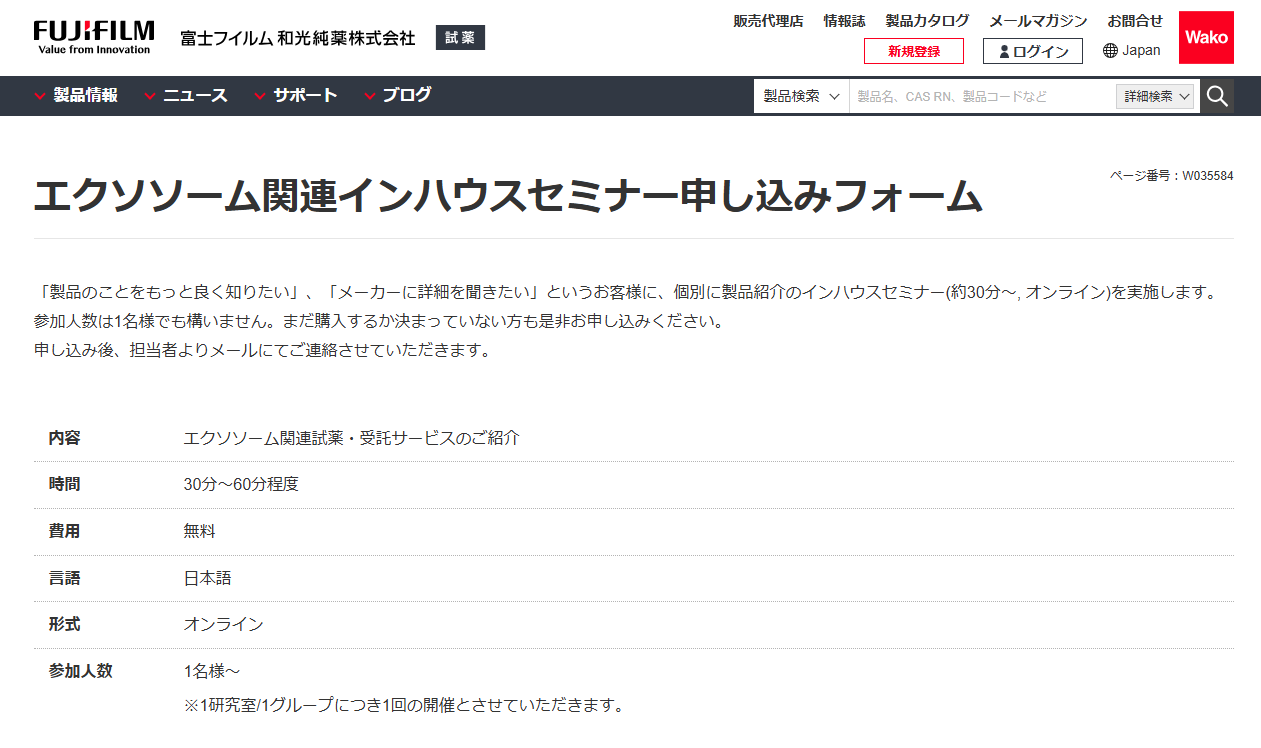
Task: Open the 販売代理店 link
Action: click(x=768, y=21)
